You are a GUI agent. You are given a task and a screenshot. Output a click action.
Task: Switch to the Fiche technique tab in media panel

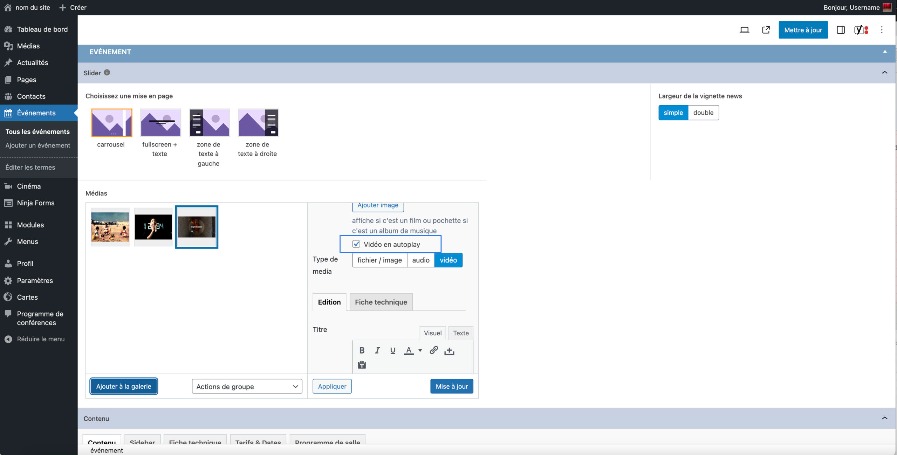coord(380,302)
